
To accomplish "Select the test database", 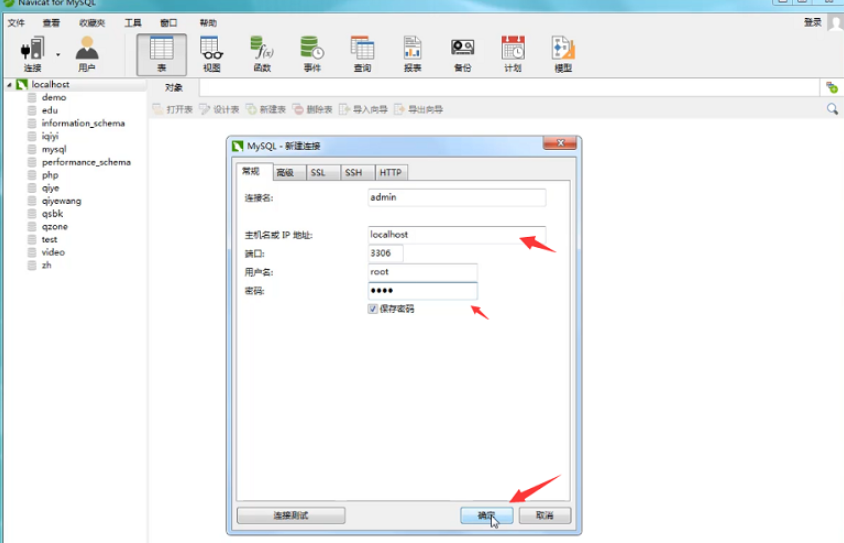I will coord(49,239).
